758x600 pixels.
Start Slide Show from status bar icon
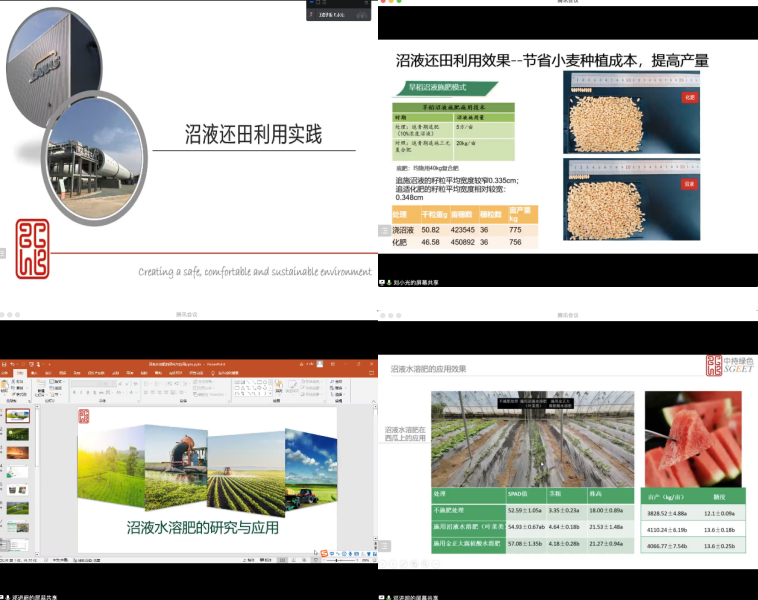(316, 560)
